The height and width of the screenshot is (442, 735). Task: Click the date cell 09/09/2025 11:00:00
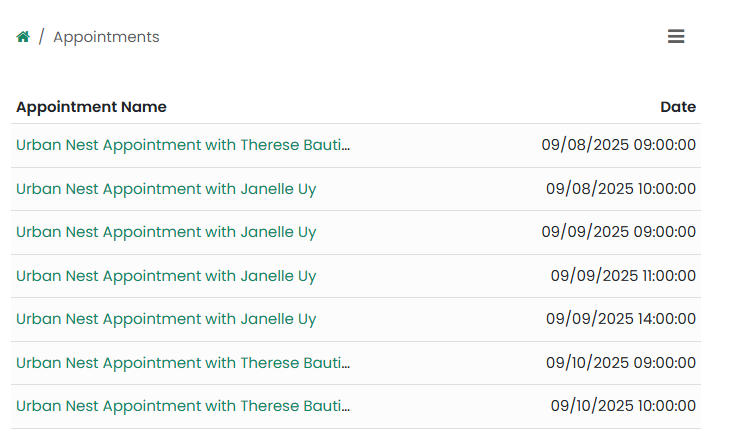click(623, 276)
